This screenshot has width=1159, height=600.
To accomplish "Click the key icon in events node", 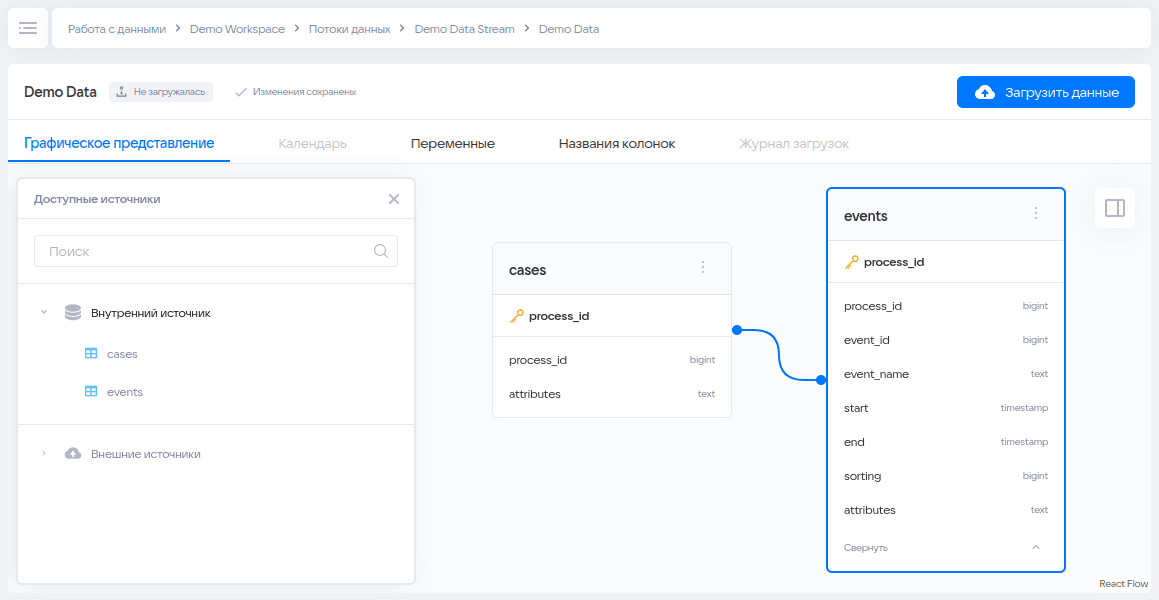I will tap(852, 262).
